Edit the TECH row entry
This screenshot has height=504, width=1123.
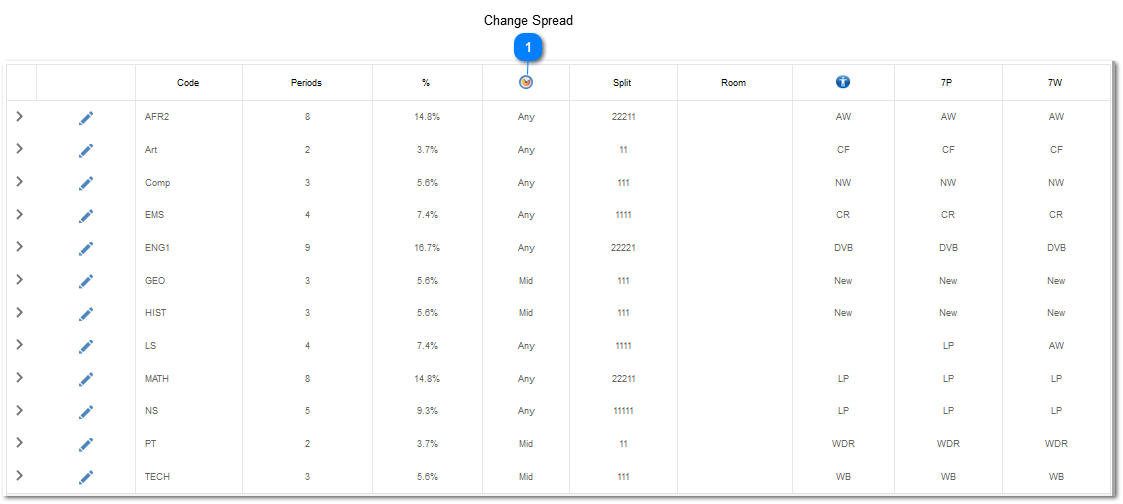click(x=86, y=477)
